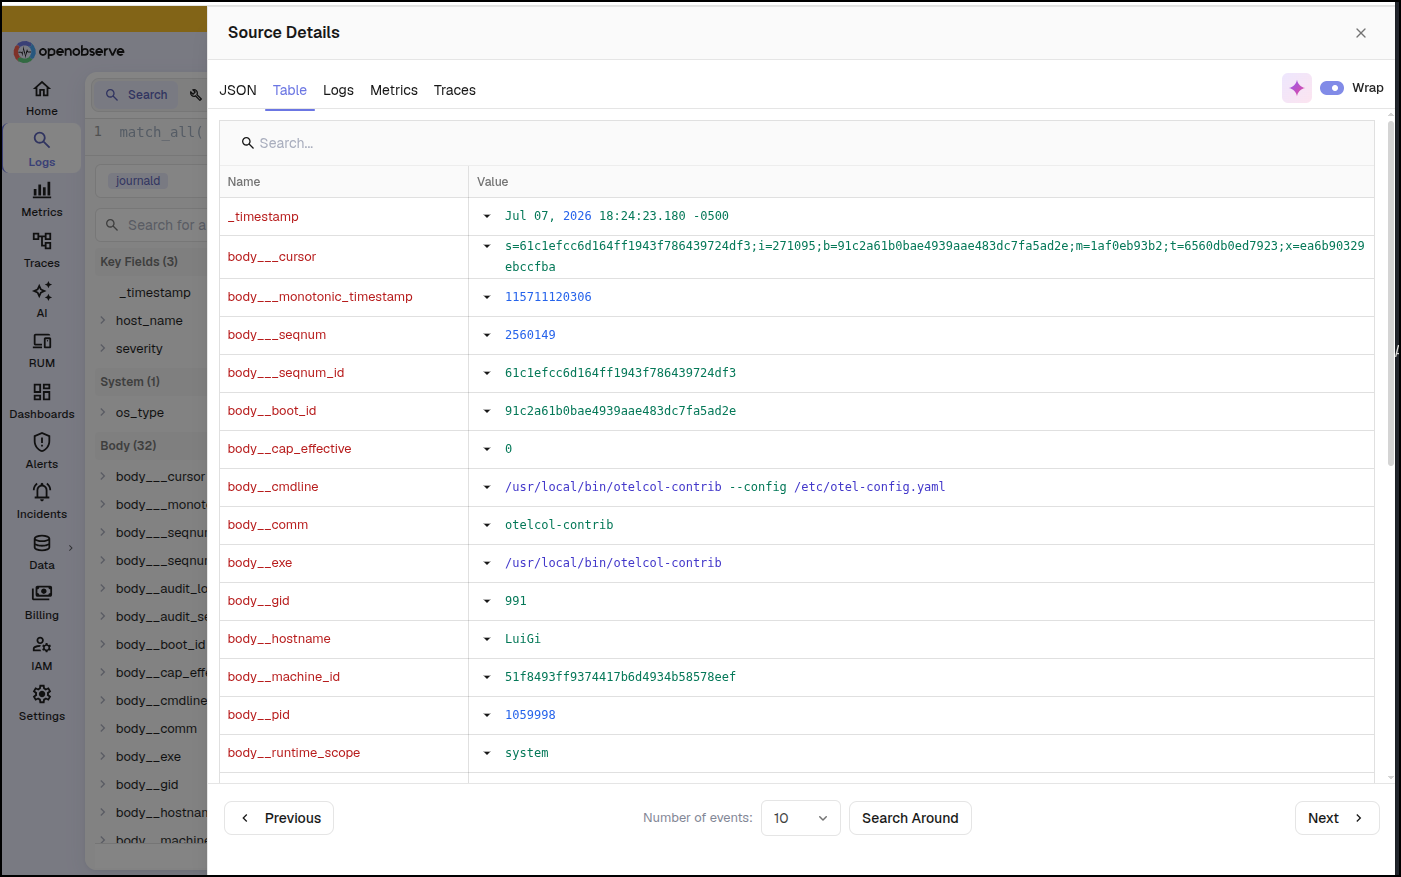Open the AI sparkle assistant button
This screenshot has height=877, width=1401.
(x=1297, y=88)
